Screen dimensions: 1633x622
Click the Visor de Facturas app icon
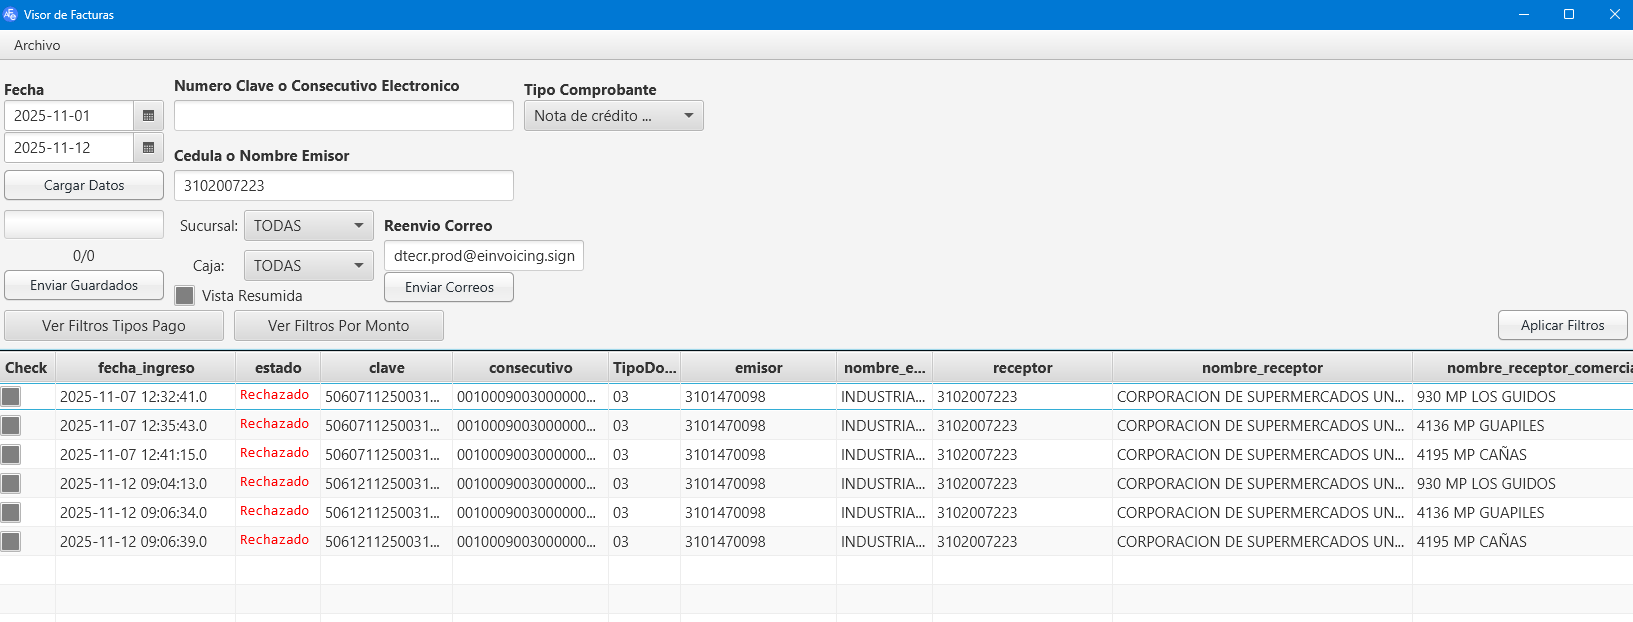pyautogui.click(x=11, y=14)
